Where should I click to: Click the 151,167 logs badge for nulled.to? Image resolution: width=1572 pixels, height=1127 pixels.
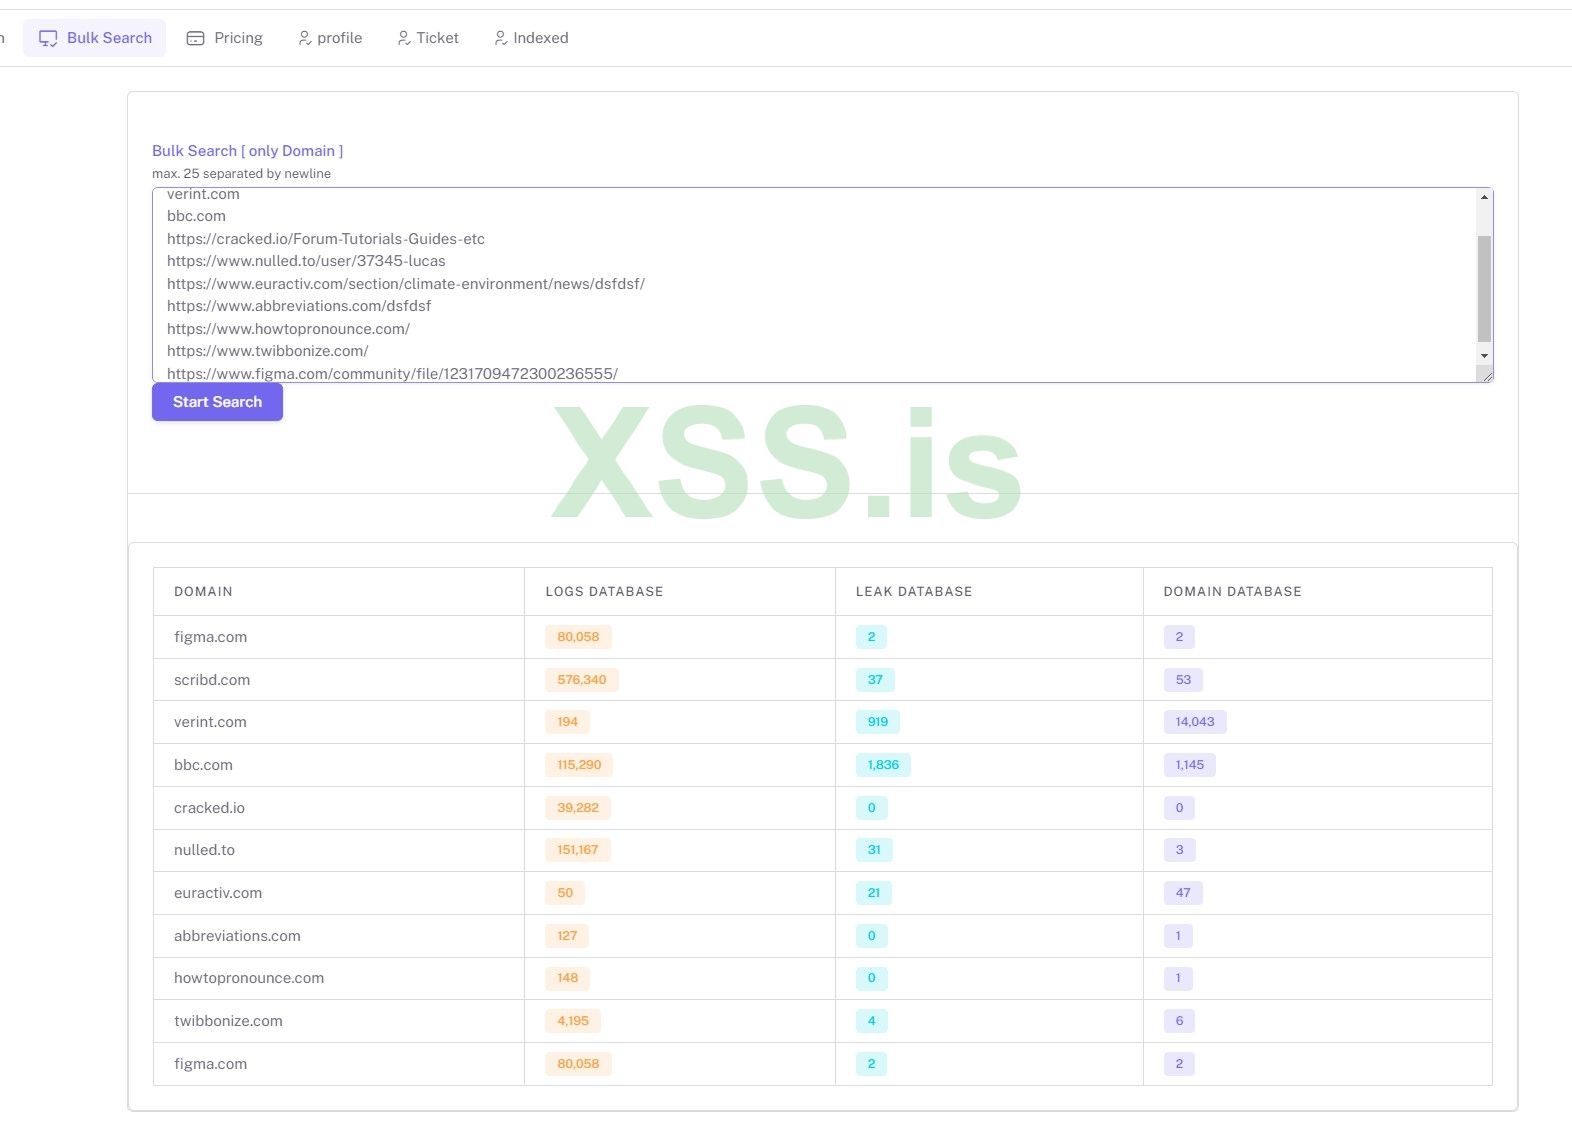coord(578,850)
